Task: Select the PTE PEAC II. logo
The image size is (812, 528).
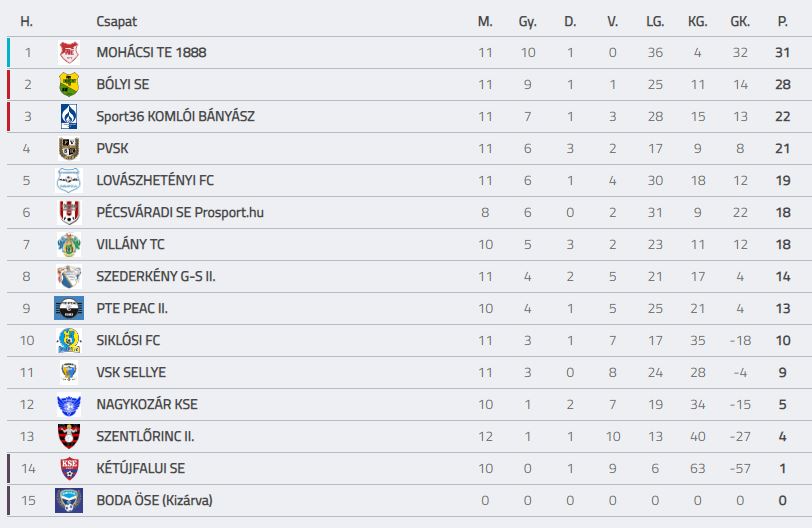Action: 69,309
